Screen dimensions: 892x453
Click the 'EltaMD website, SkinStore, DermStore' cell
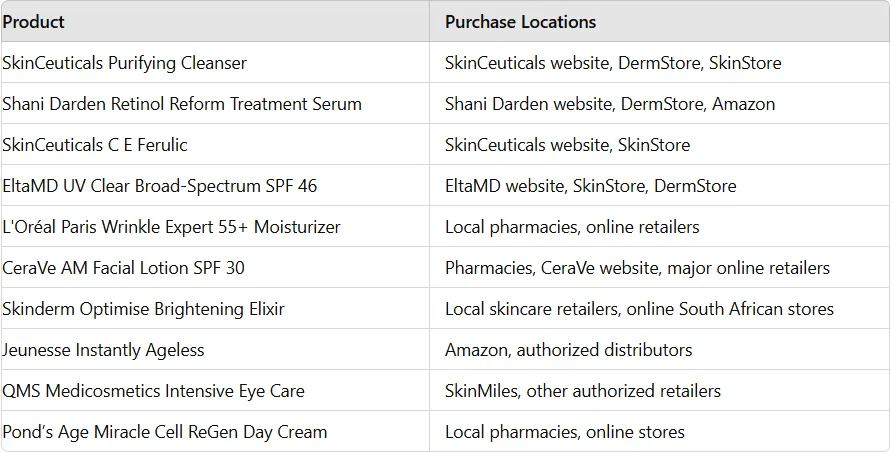pos(590,186)
